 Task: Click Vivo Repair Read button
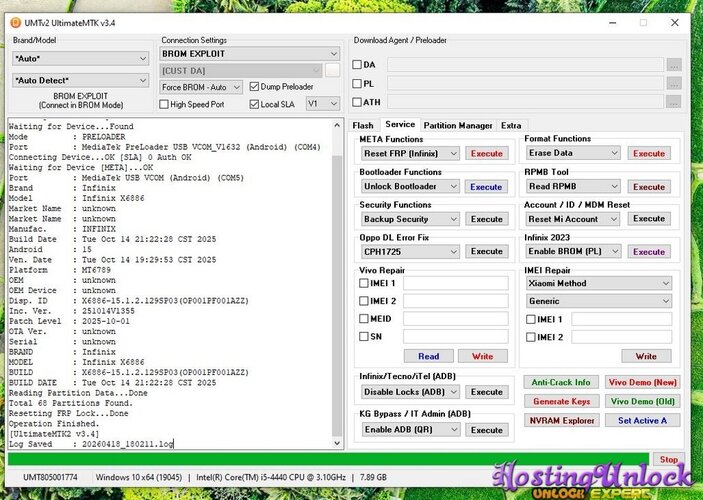click(x=429, y=357)
